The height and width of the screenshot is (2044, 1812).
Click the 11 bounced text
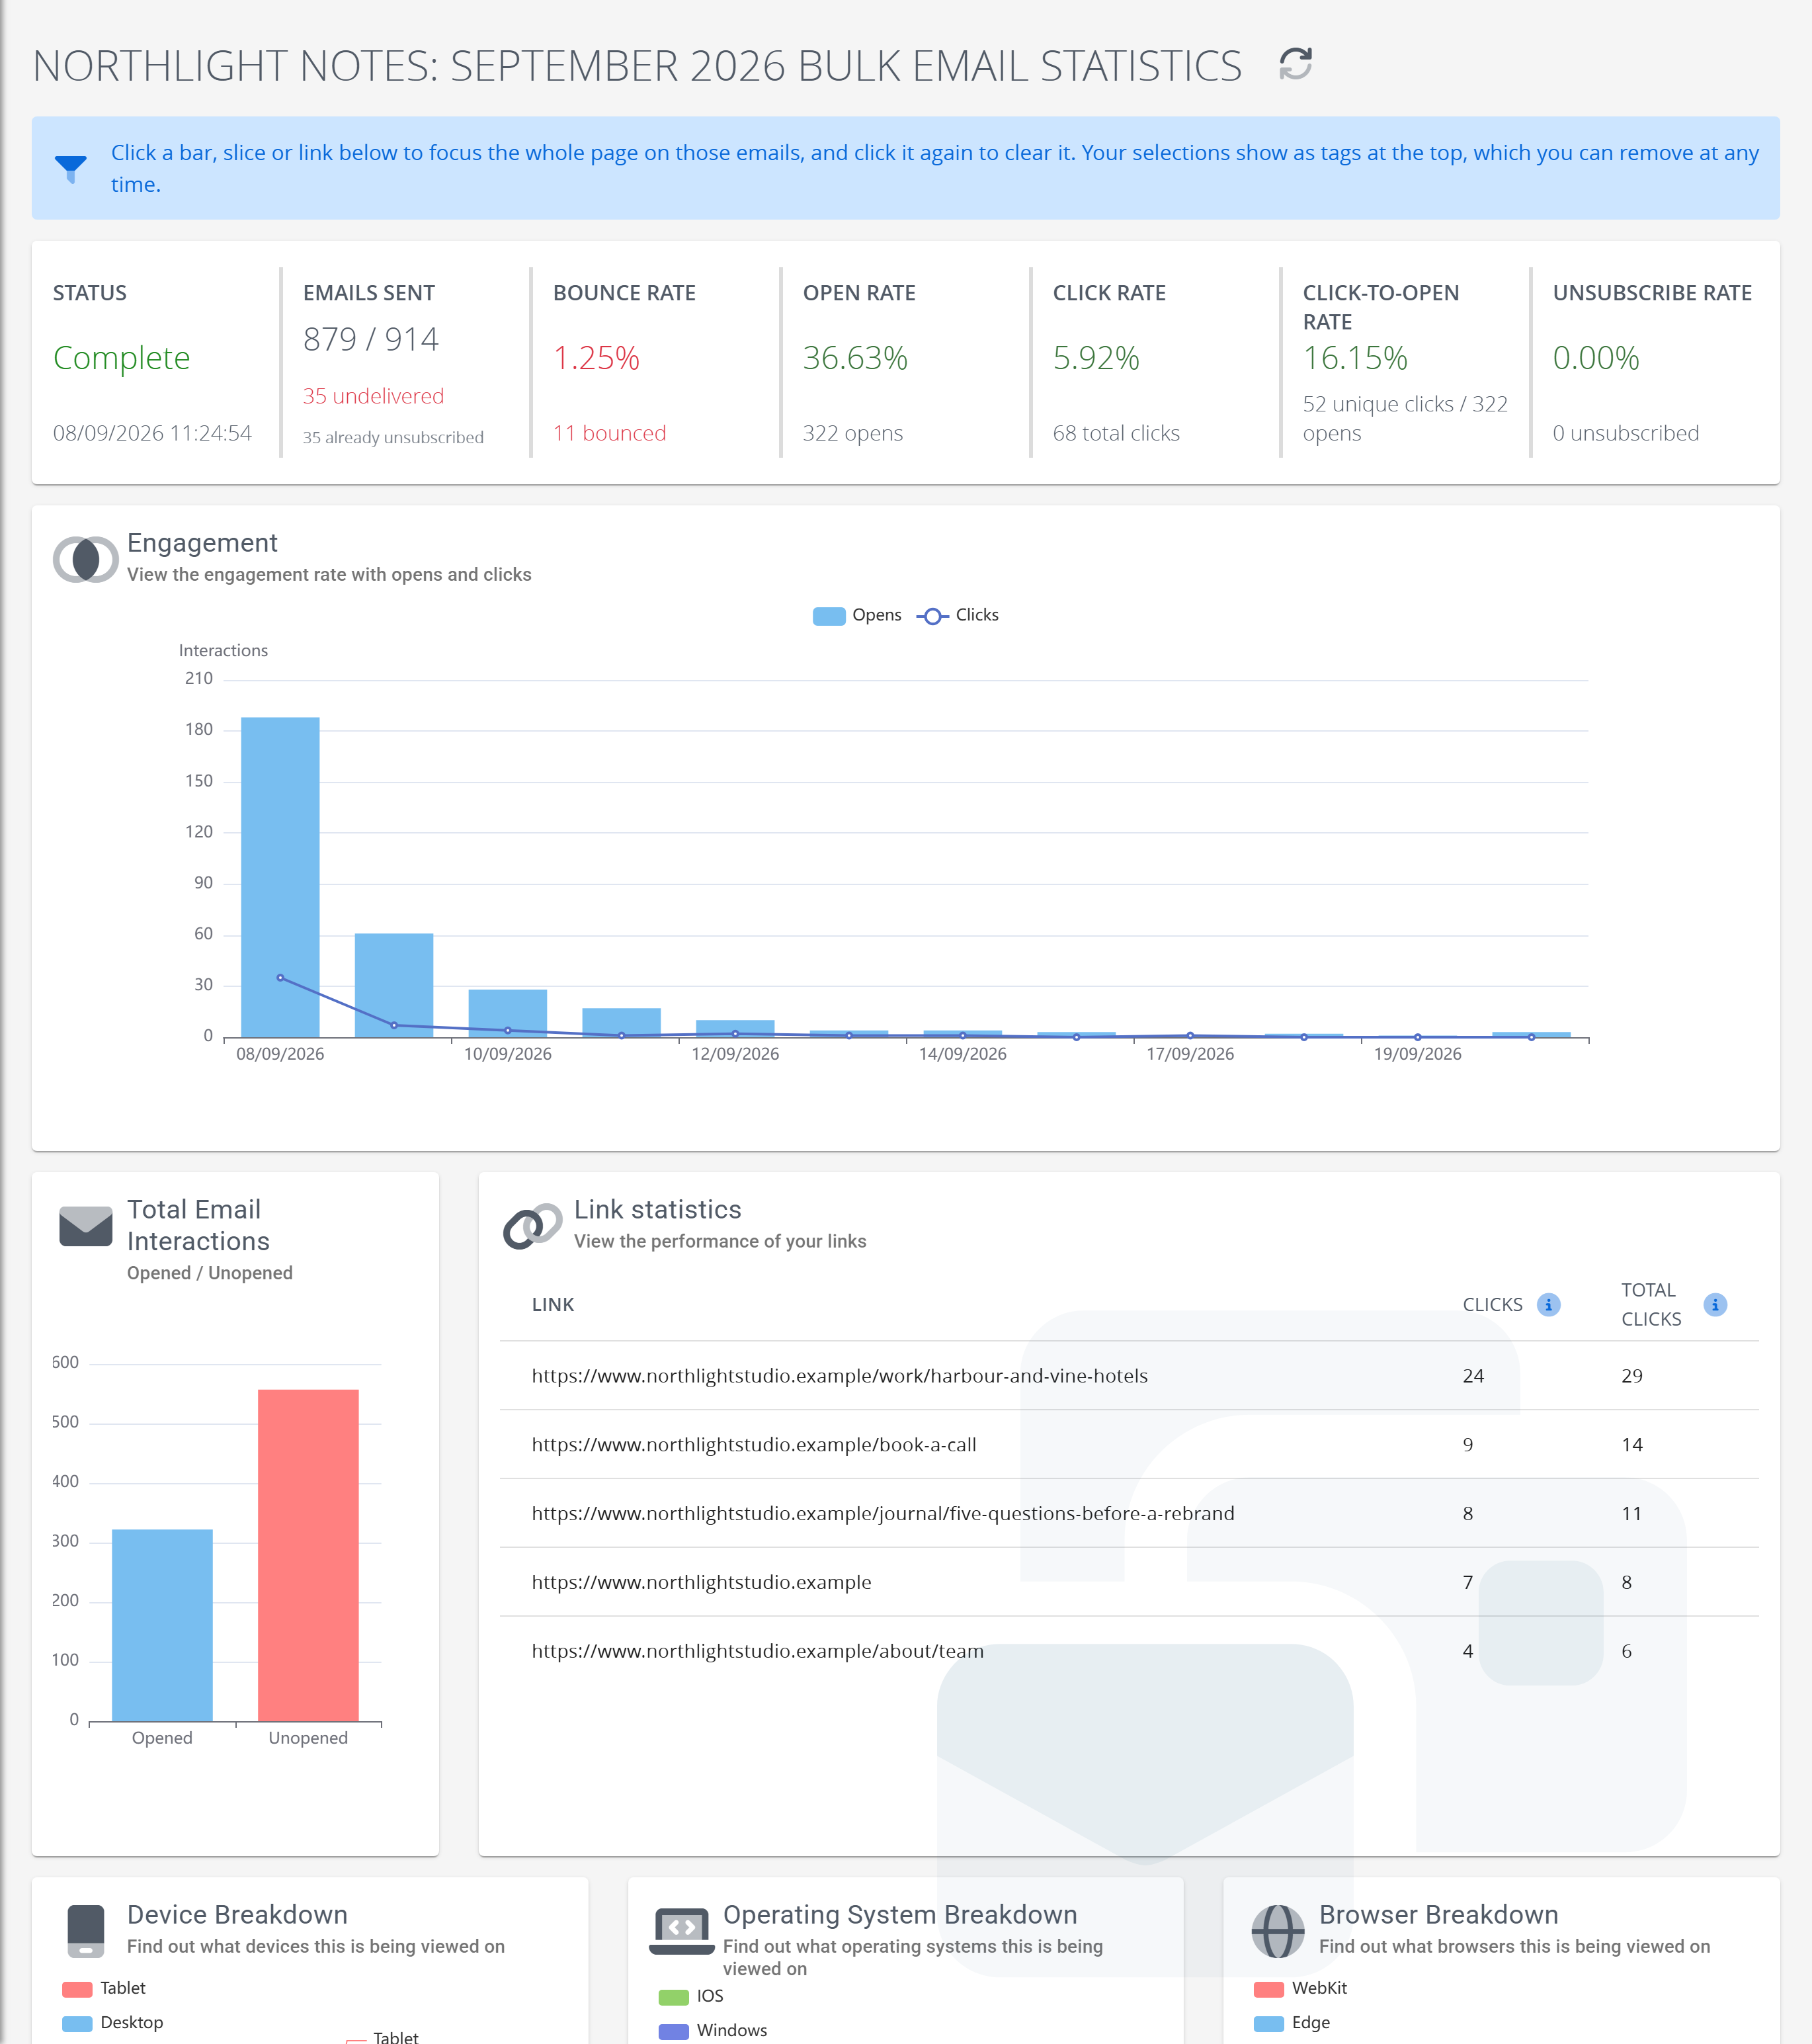click(x=609, y=433)
